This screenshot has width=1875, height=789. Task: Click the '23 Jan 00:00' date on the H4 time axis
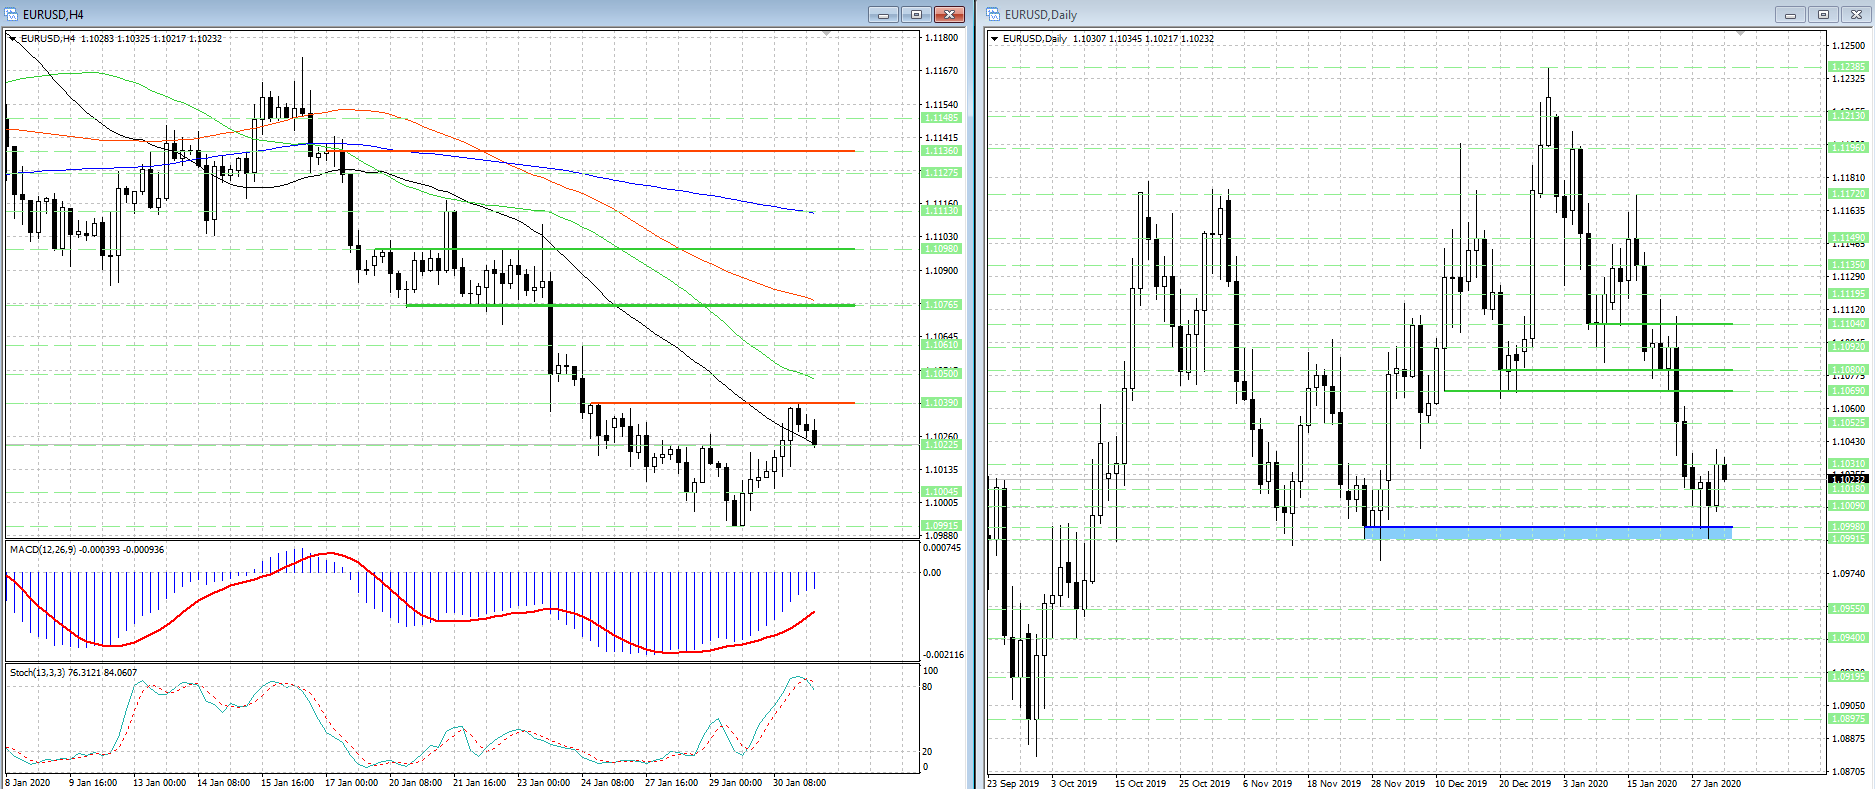543,783
